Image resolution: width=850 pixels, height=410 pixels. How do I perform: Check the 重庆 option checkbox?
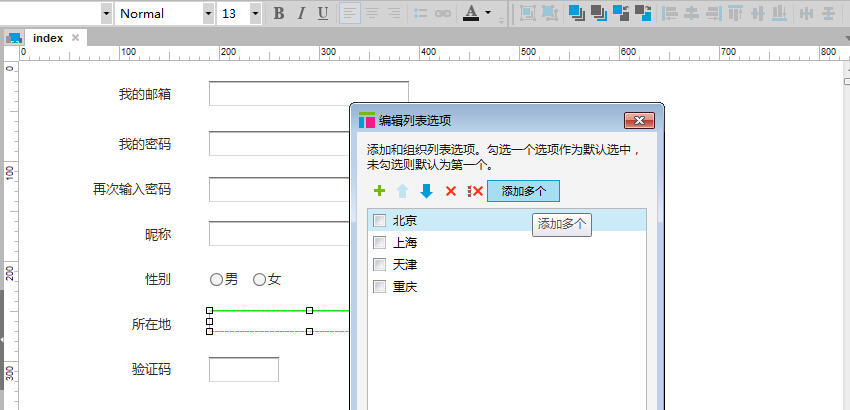coord(380,287)
